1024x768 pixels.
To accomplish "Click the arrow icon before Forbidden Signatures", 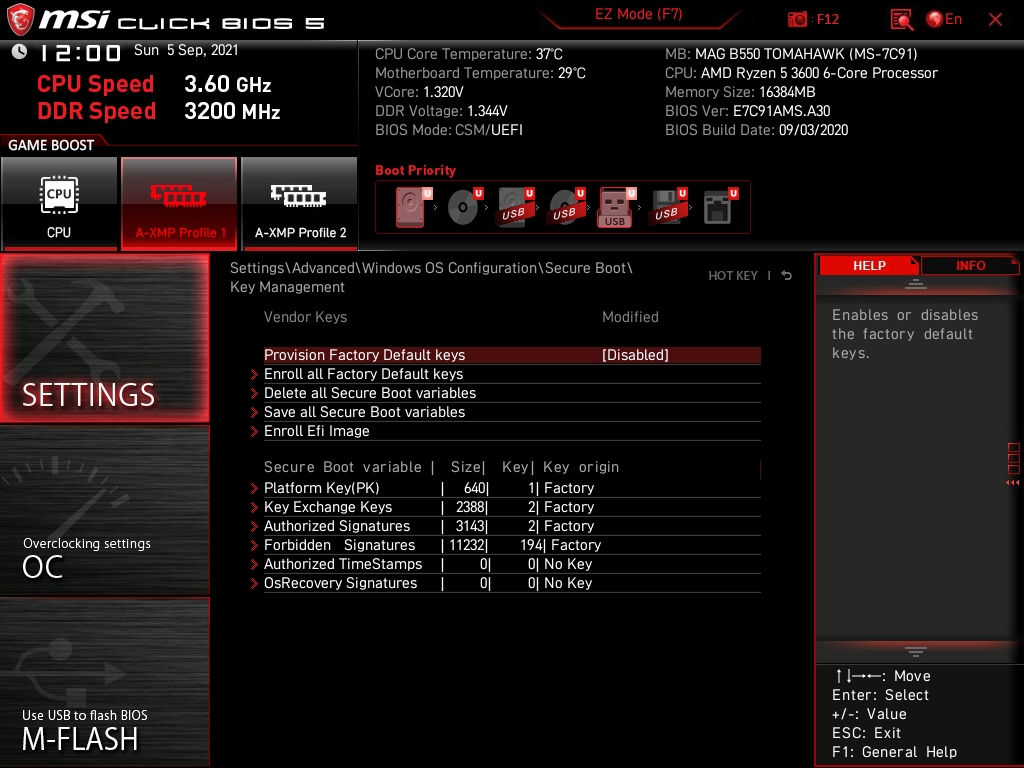I will click(255, 545).
